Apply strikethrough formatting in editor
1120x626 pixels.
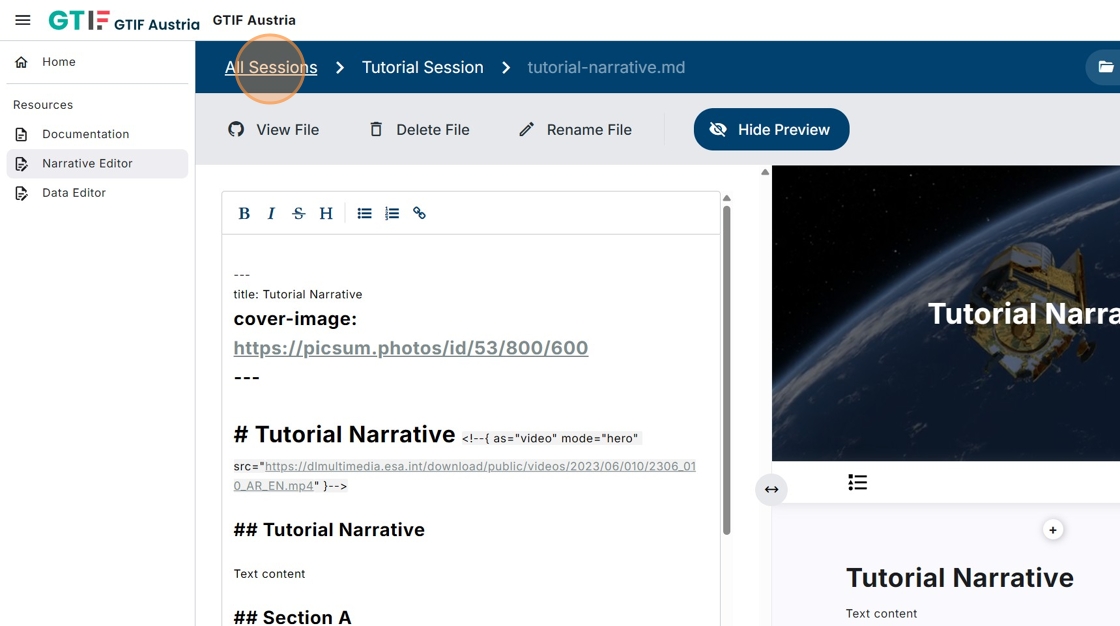coord(298,213)
